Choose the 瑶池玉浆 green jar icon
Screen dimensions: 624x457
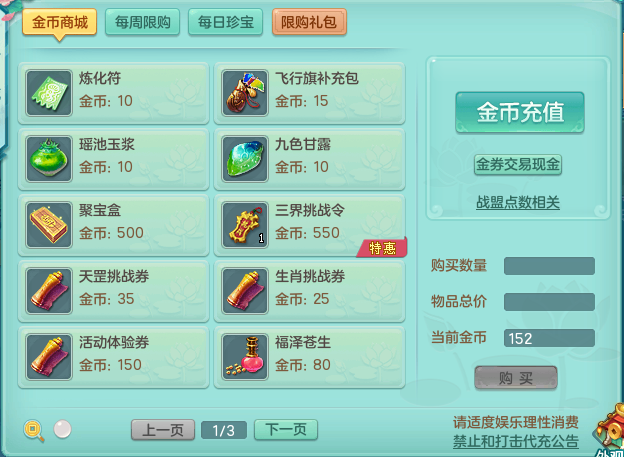point(49,159)
